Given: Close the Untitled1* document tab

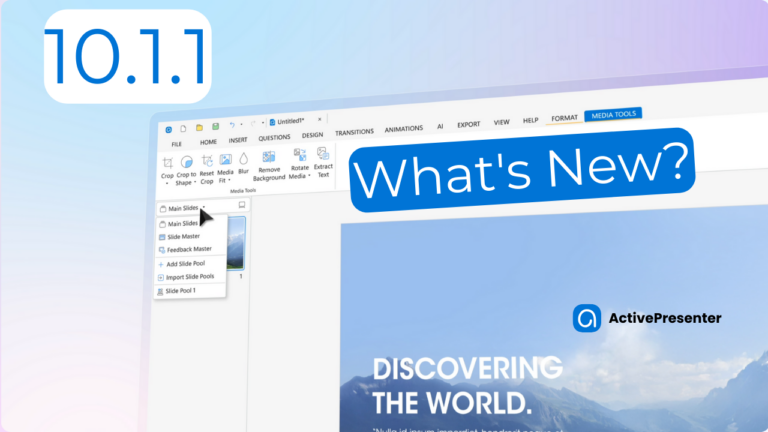Looking at the screenshot, I should click(x=320, y=119).
